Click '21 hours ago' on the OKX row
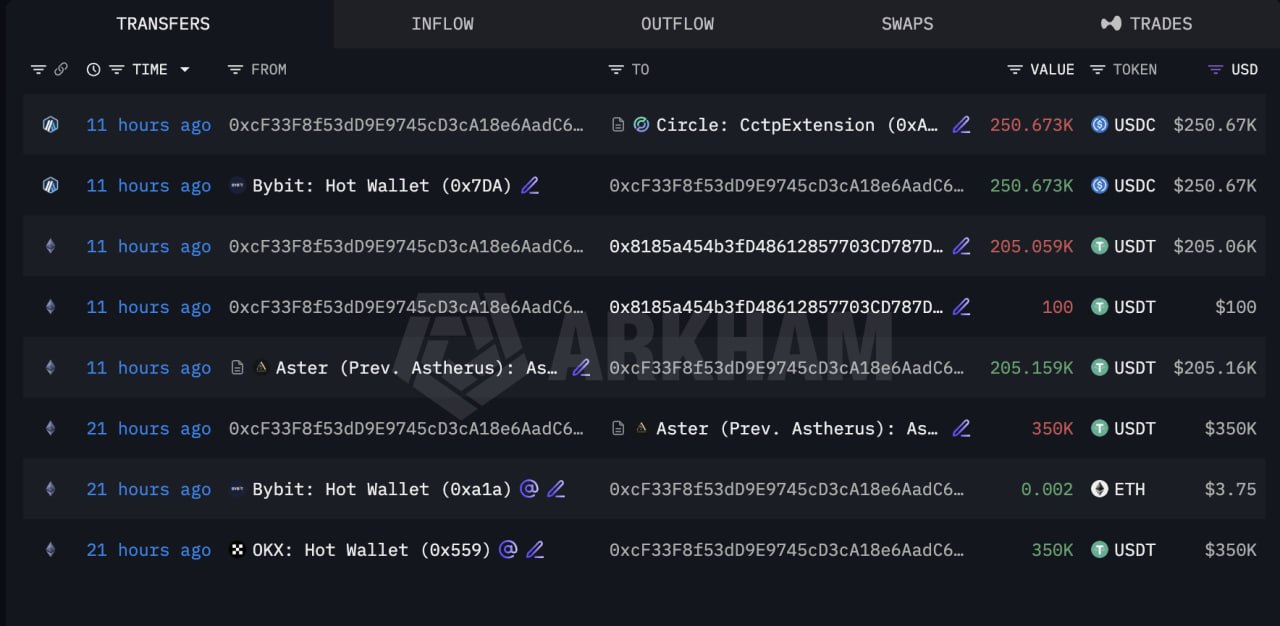 click(x=148, y=549)
